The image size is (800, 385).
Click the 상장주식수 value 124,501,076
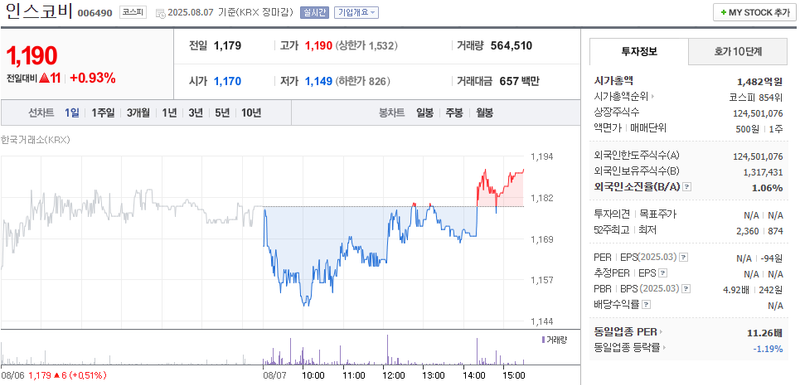pyautogui.click(x=758, y=113)
